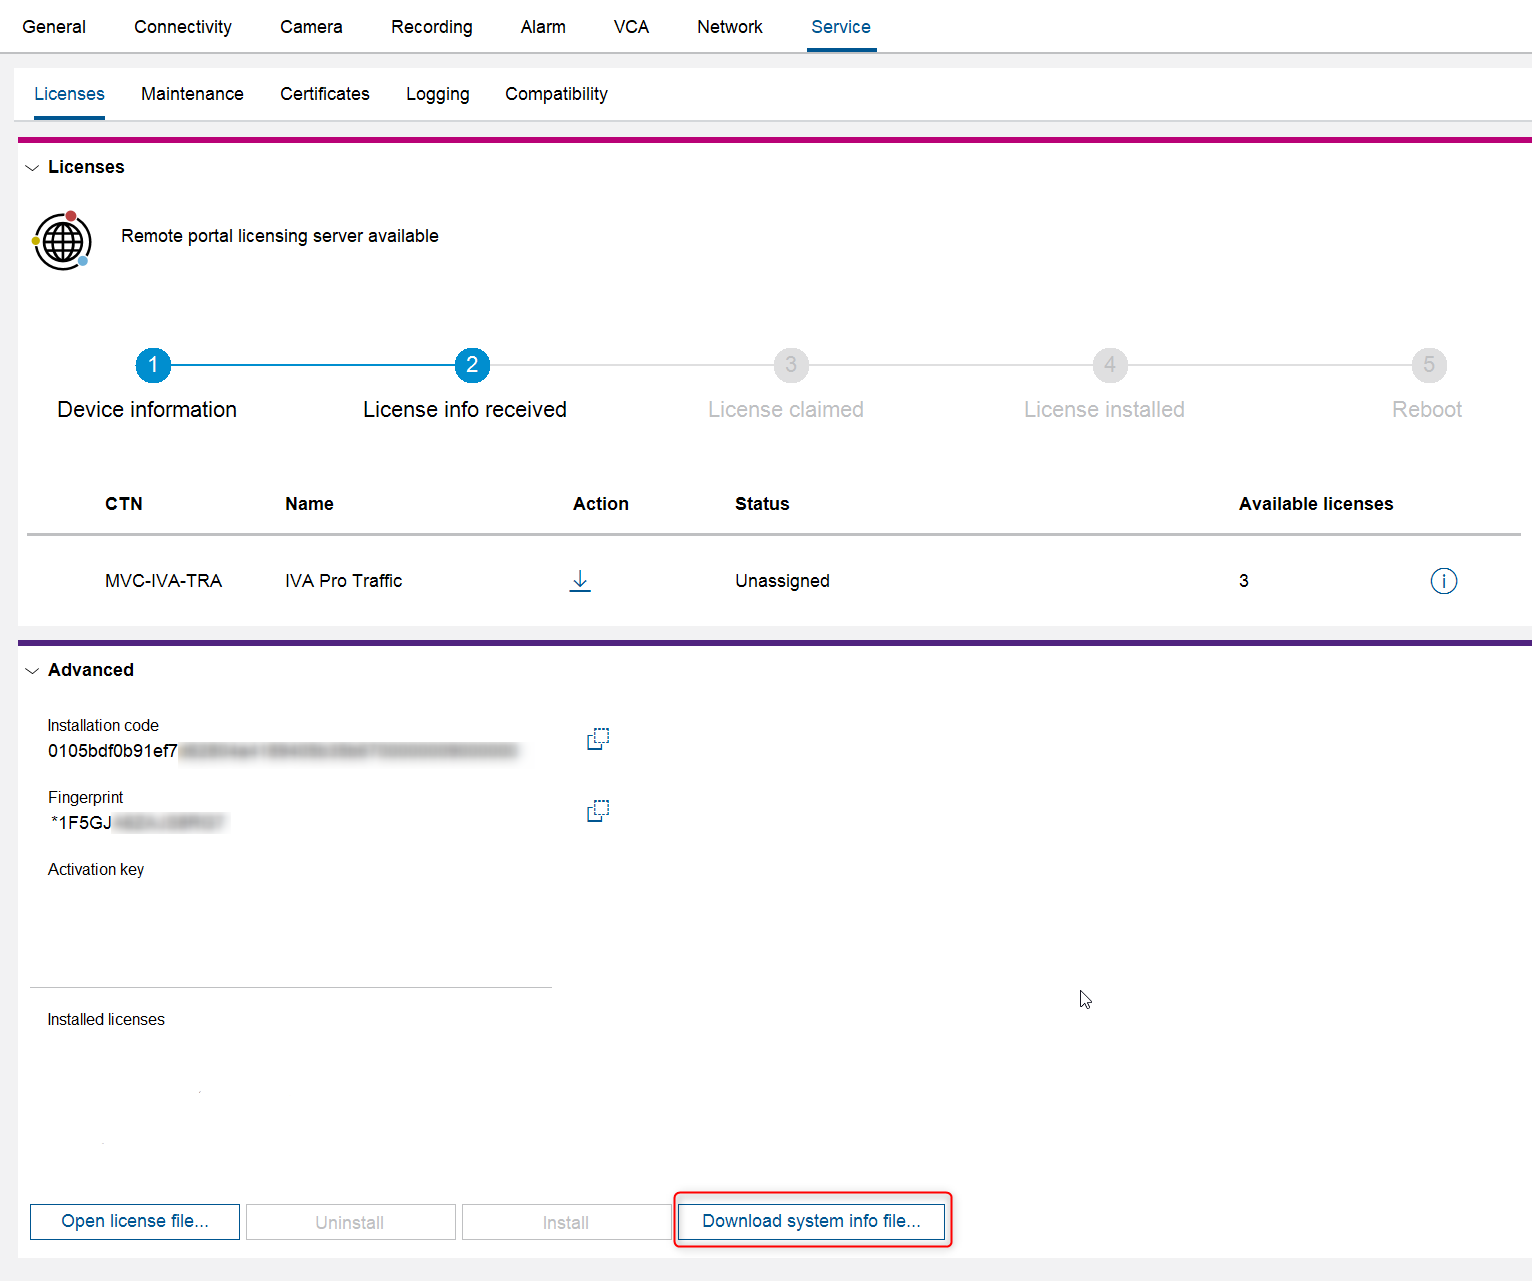Open the Camera menu
Image resolution: width=1532 pixels, height=1281 pixels.
click(x=311, y=27)
